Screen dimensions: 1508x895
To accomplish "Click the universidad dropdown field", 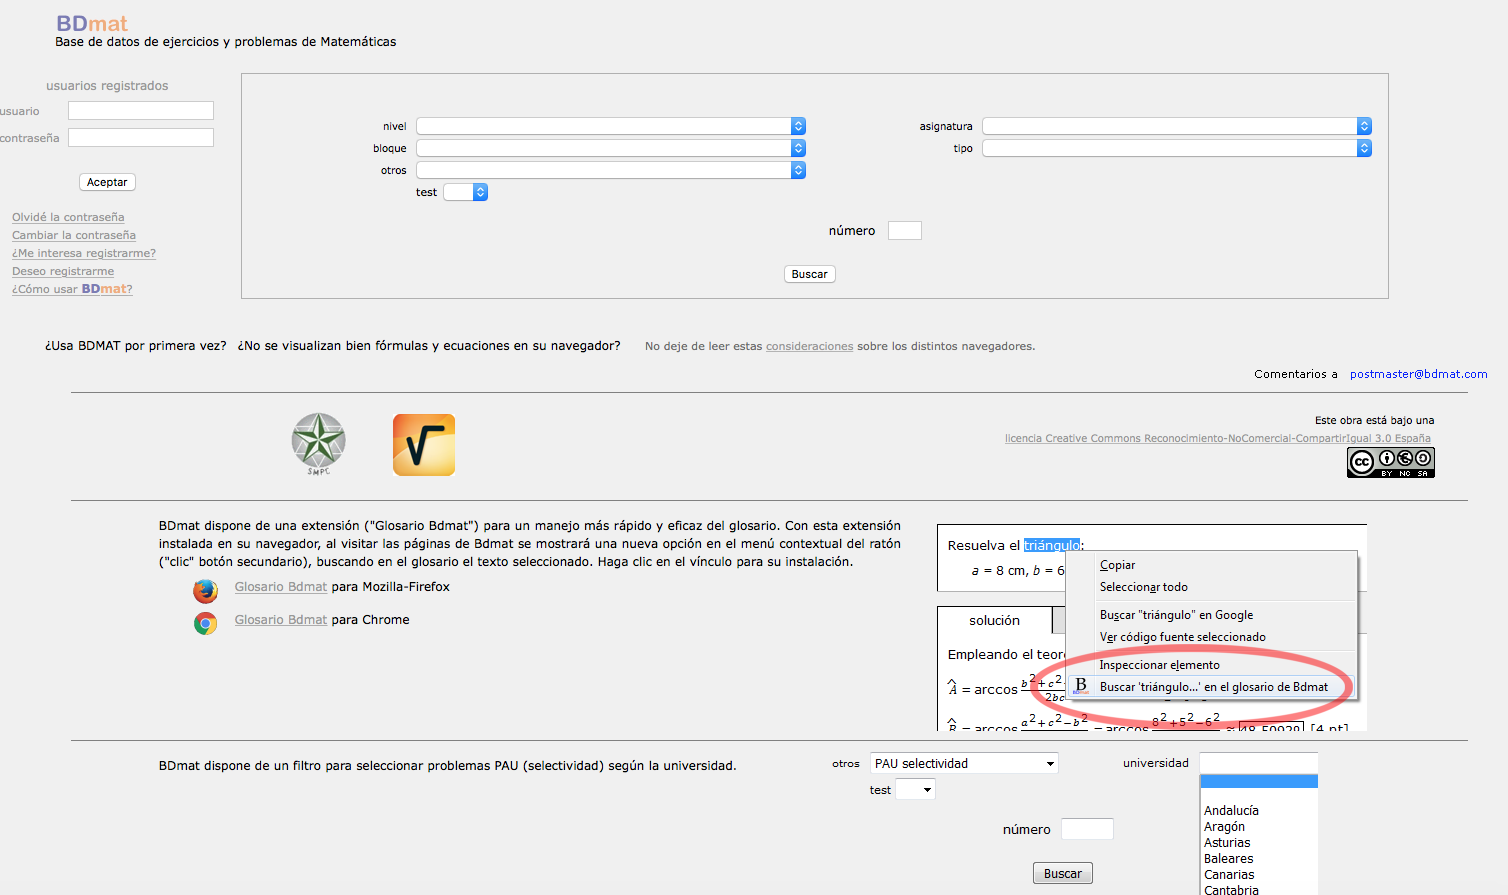I will click(x=1258, y=763).
